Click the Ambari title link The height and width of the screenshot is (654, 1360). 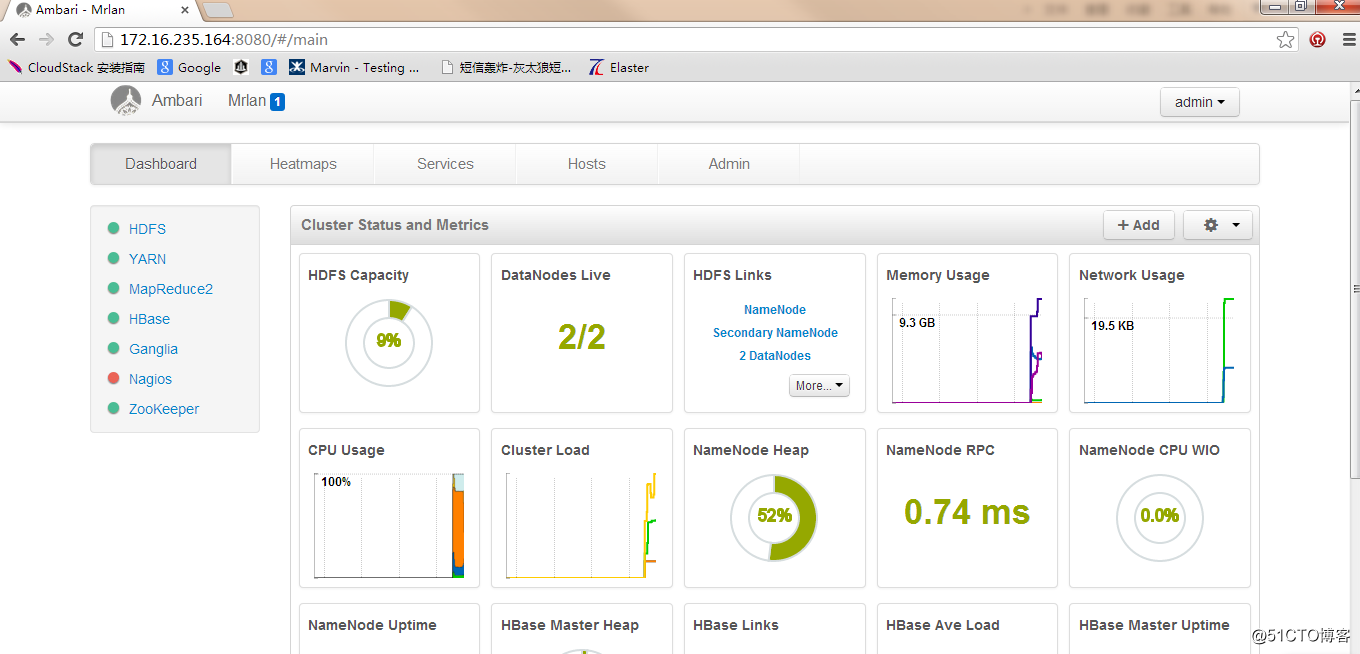pyautogui.click(x=177, y=101)
